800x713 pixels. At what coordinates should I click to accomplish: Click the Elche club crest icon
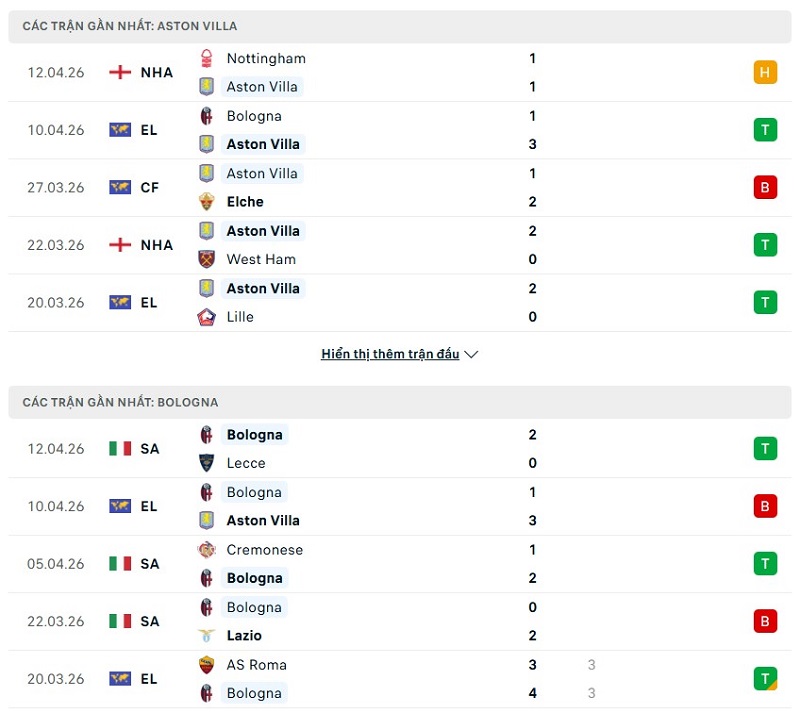pos(207,201)
